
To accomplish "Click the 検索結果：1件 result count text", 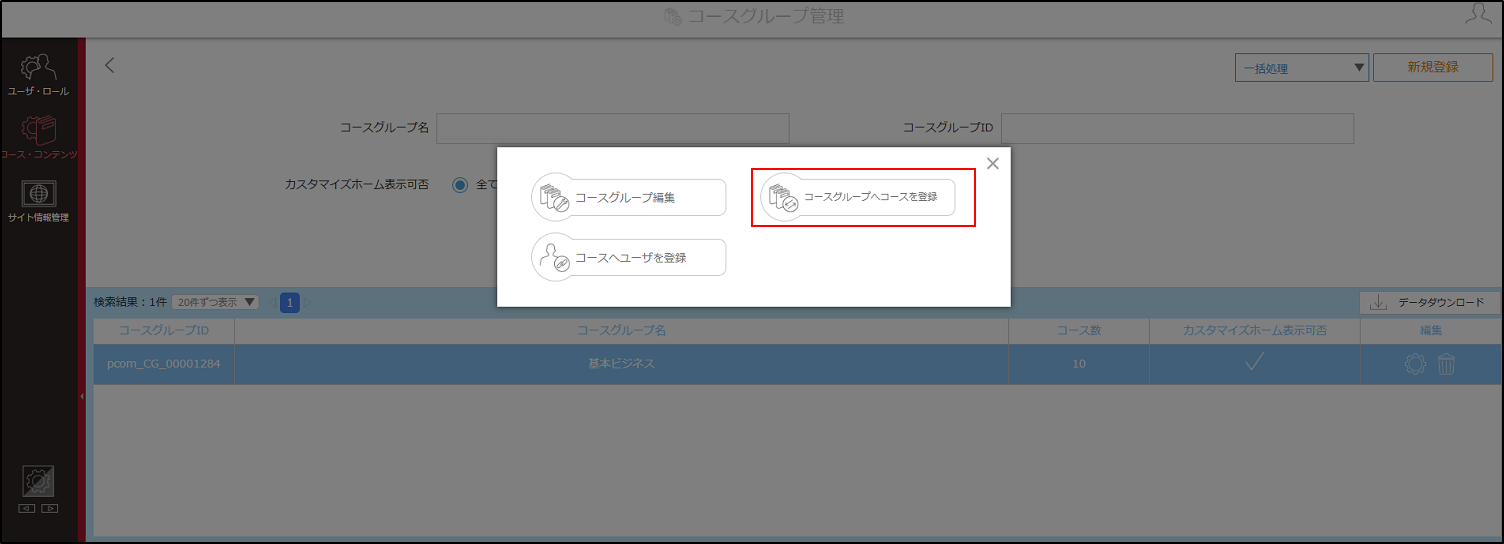I will 130,302.
